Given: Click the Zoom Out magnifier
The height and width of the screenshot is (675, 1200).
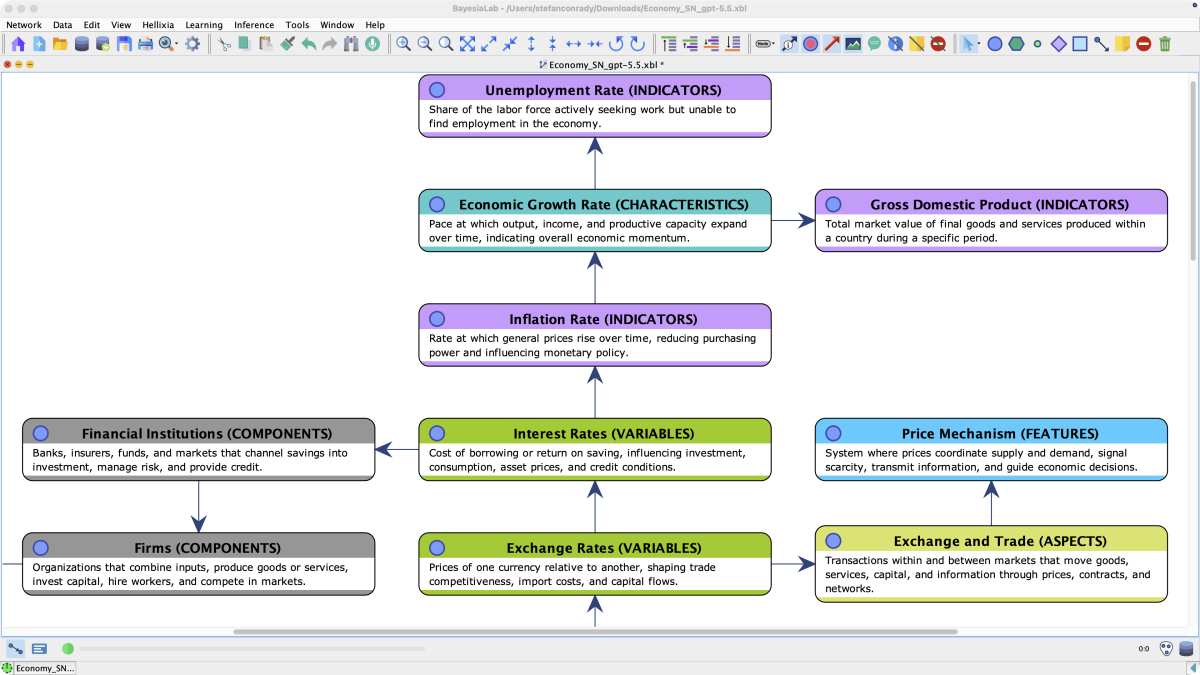Looking at the screenshot, I should [425, 44].
